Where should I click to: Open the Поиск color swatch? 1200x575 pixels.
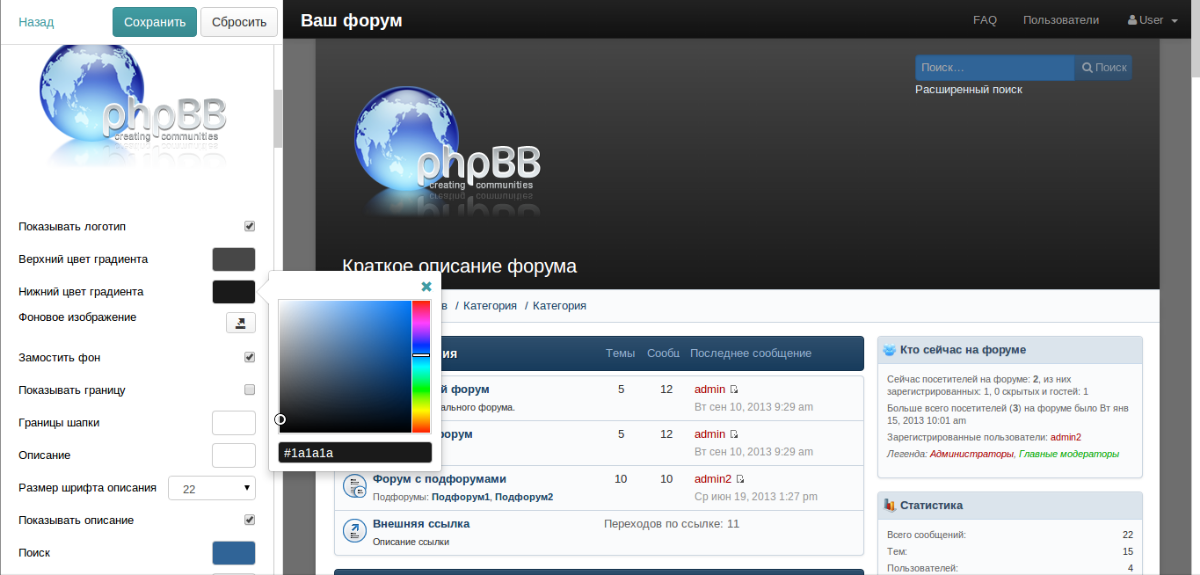pos(234,553)
